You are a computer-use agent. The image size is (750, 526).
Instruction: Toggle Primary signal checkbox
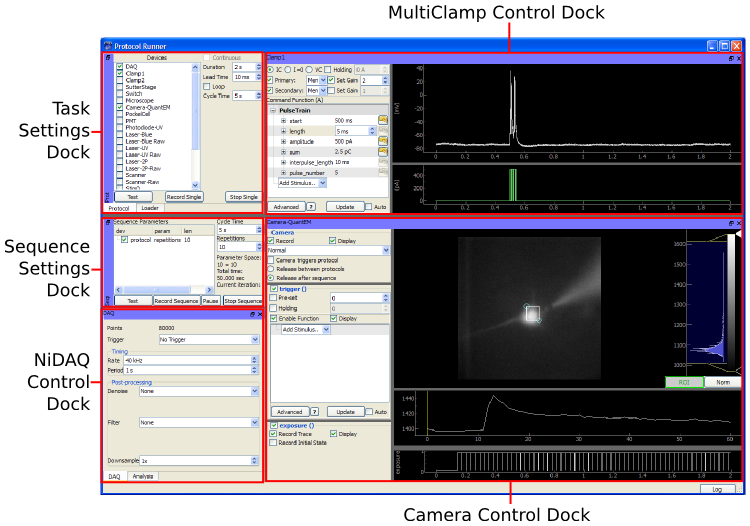point(270,80)
